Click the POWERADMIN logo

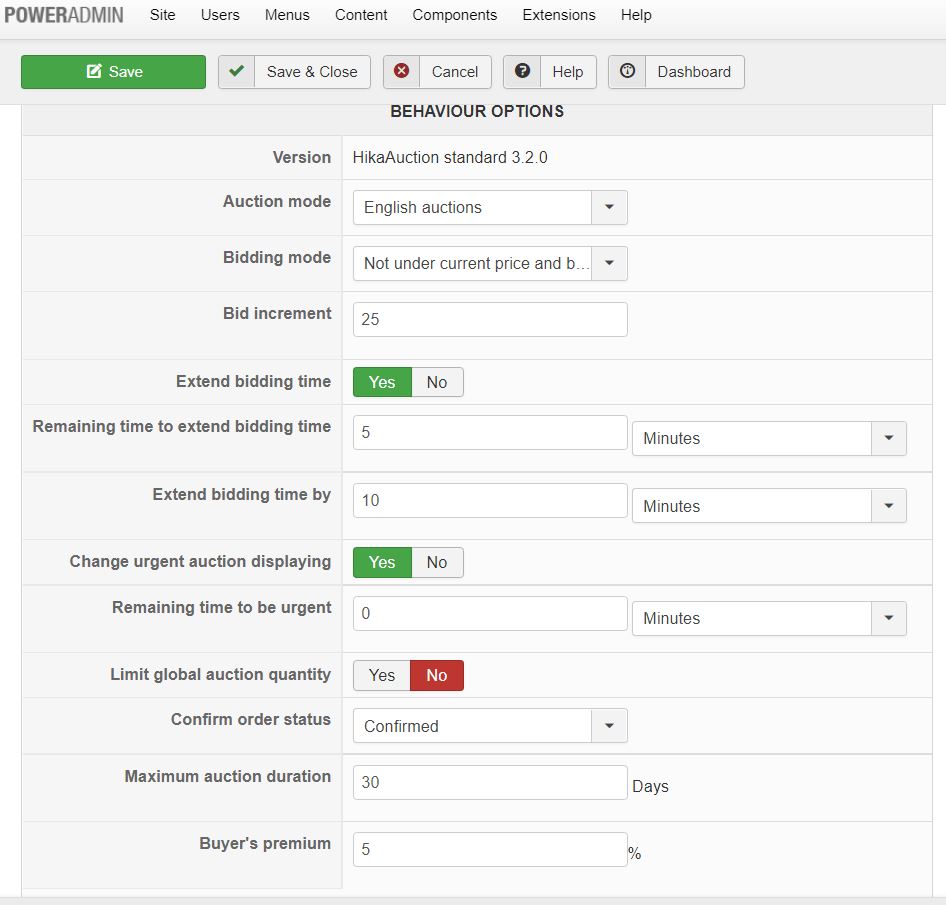tap(64, 15)
